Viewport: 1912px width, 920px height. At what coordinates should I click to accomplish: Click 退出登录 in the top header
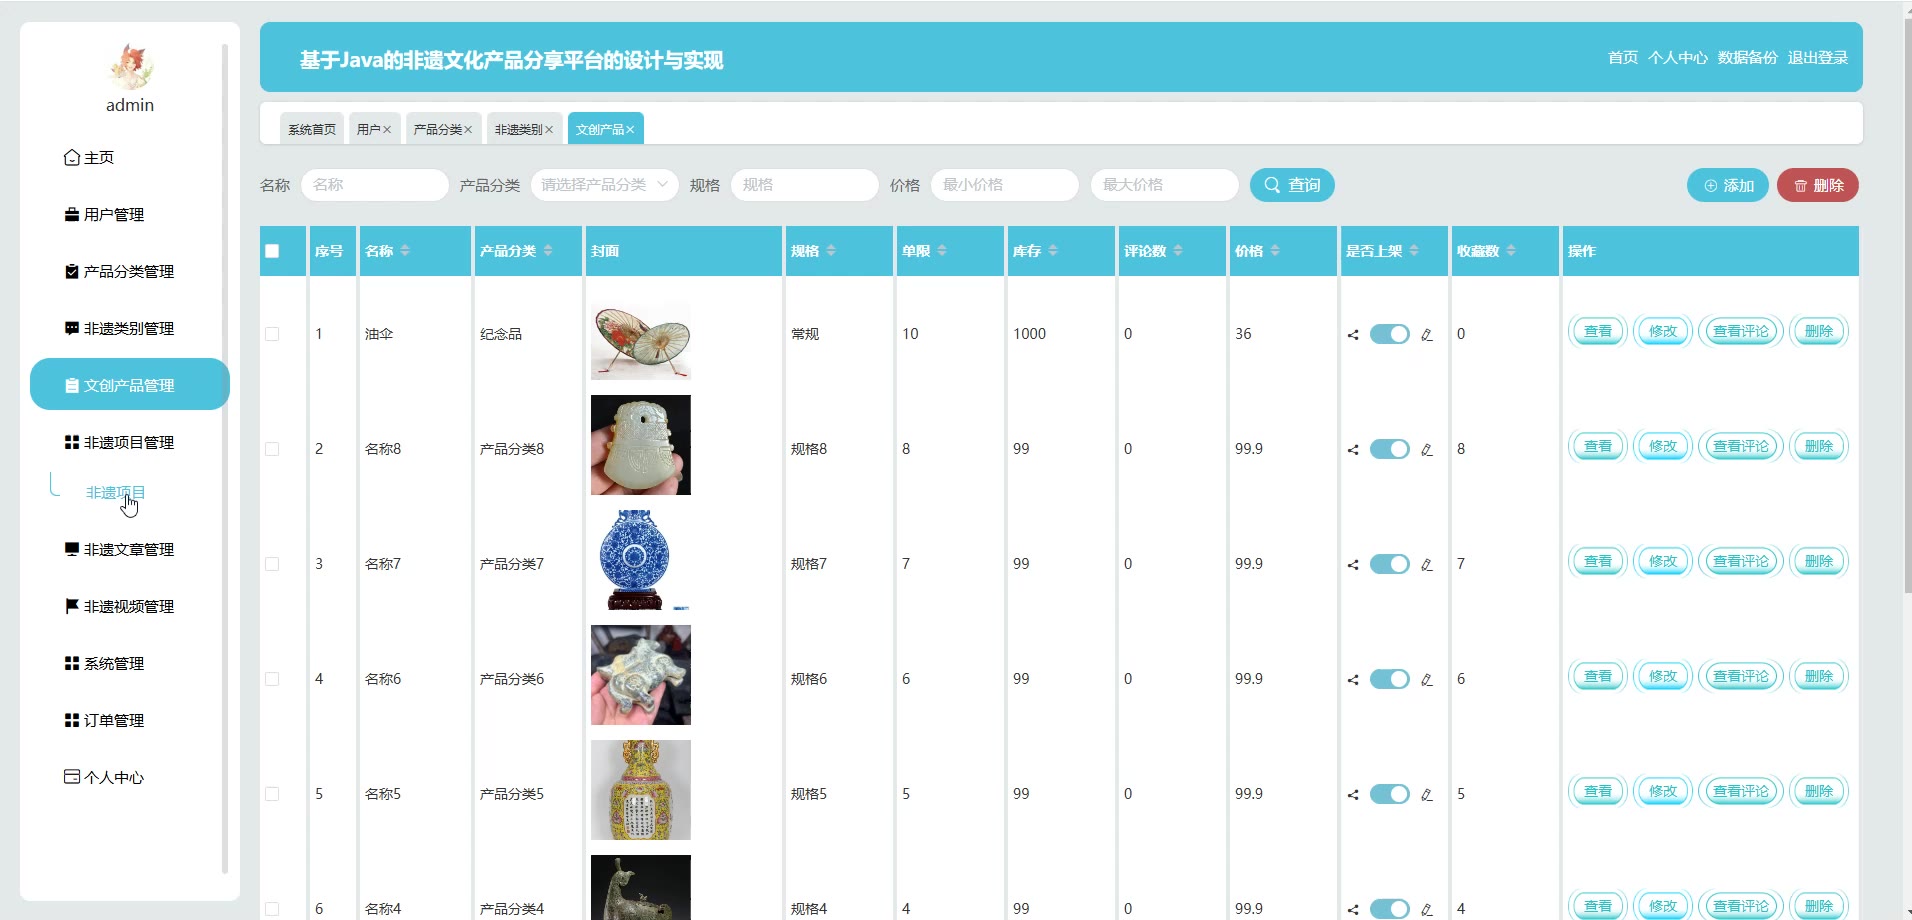[1818, 58]
